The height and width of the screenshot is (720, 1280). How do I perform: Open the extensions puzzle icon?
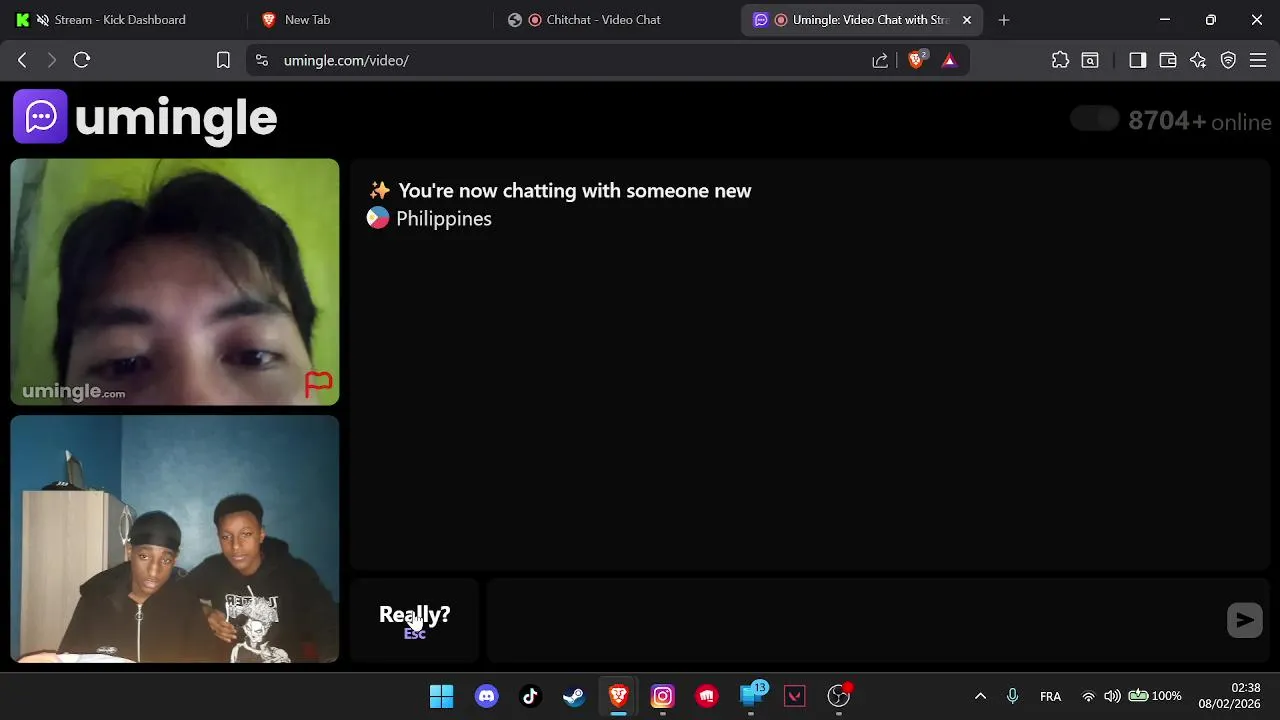(1061, 60)
